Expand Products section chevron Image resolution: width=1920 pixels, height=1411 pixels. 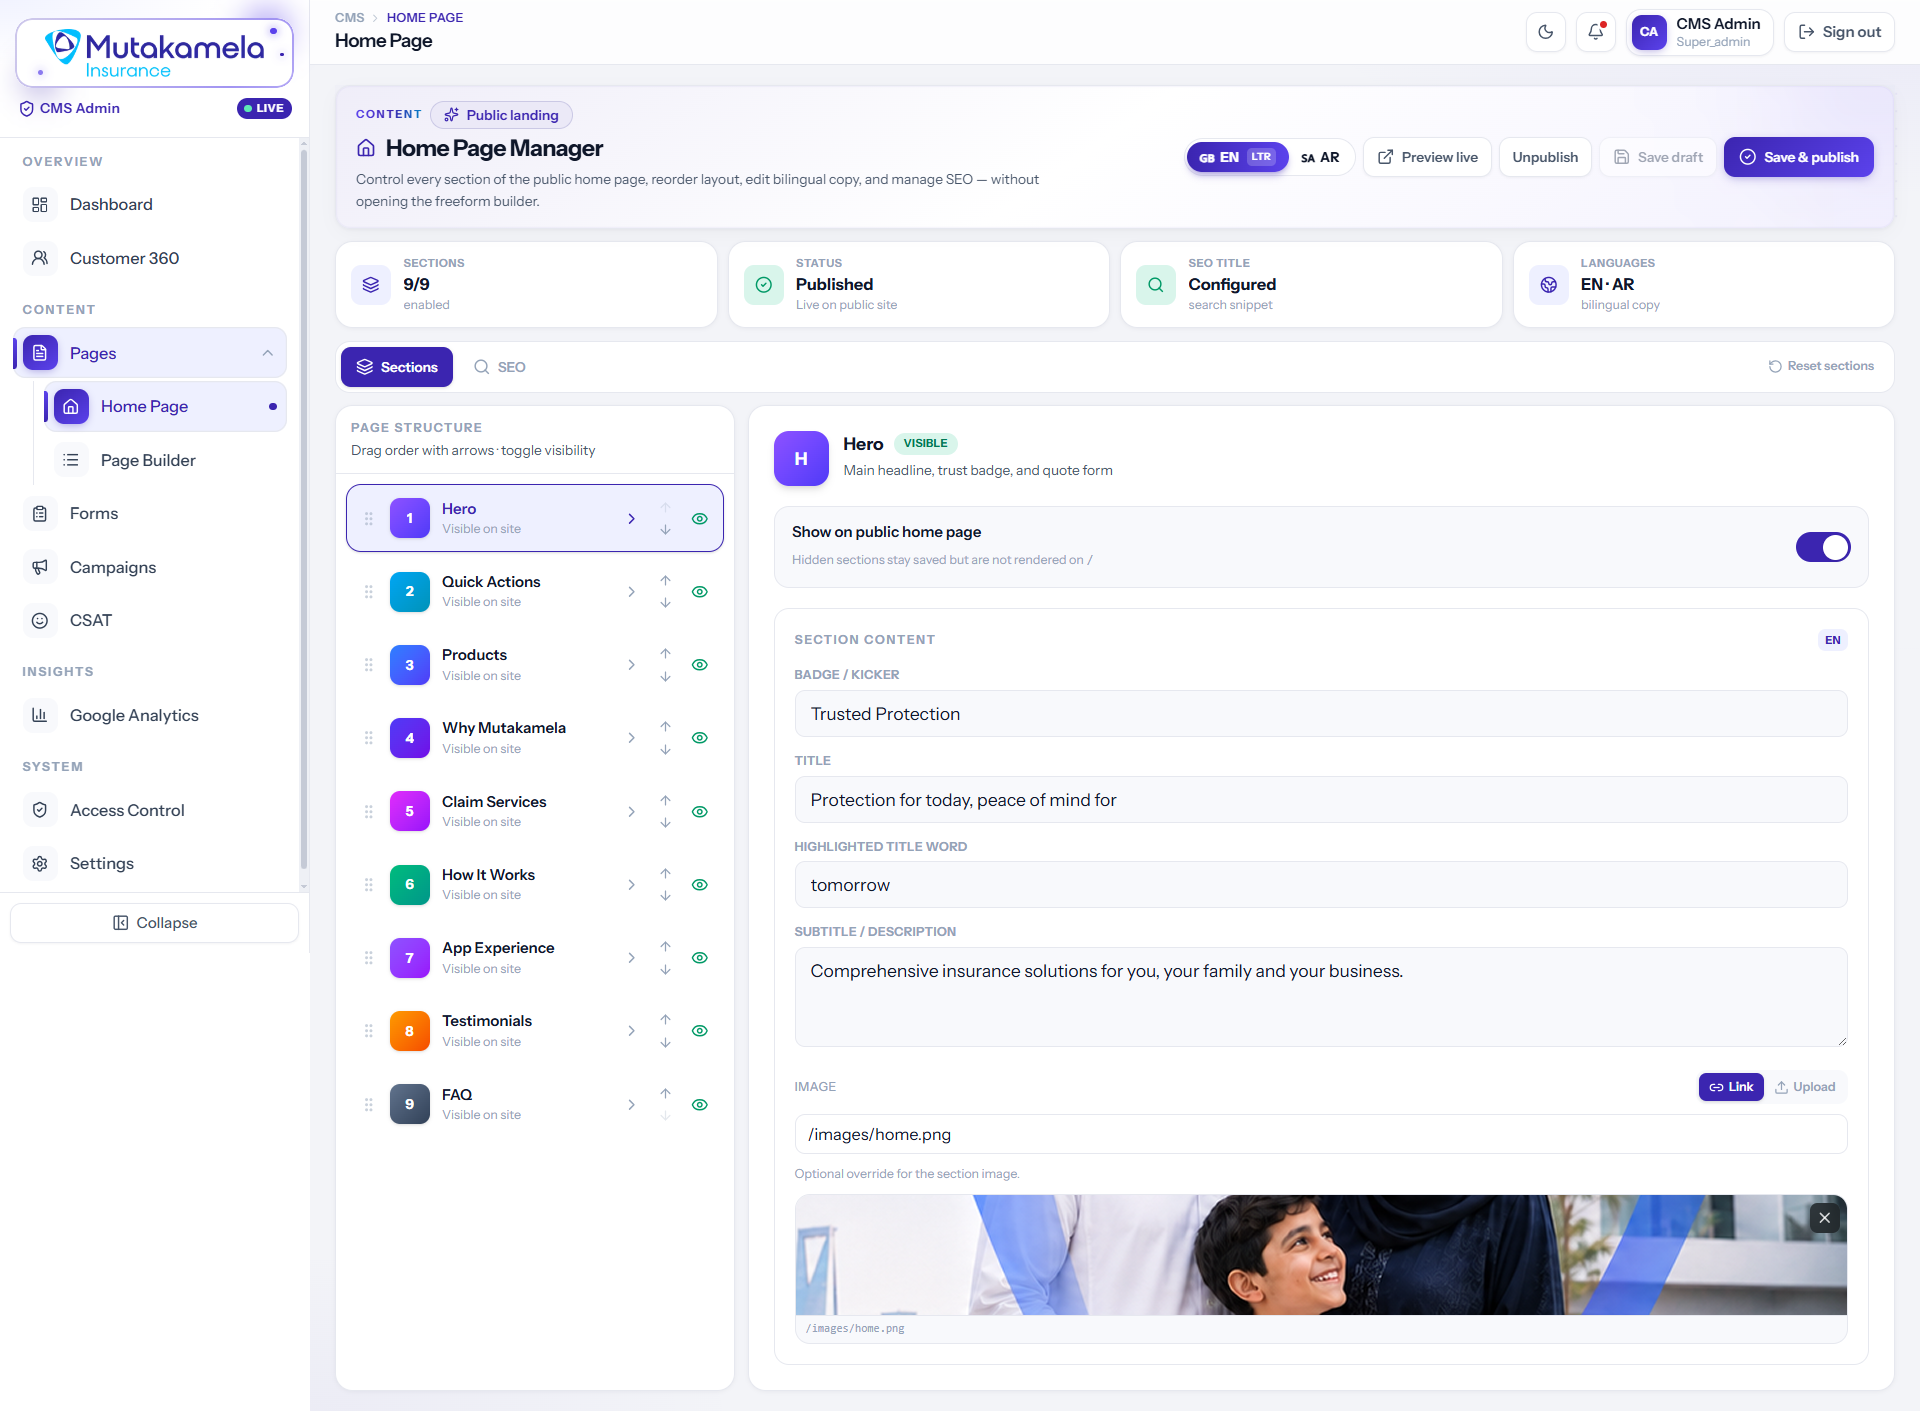tap(631, 665)
